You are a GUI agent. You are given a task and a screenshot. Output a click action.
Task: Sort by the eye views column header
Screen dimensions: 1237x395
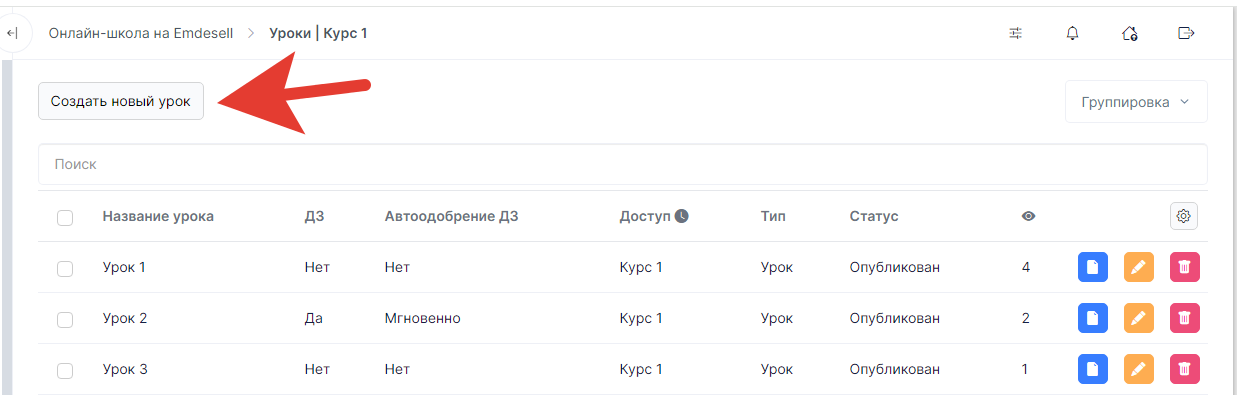[x=1028, y=216]
